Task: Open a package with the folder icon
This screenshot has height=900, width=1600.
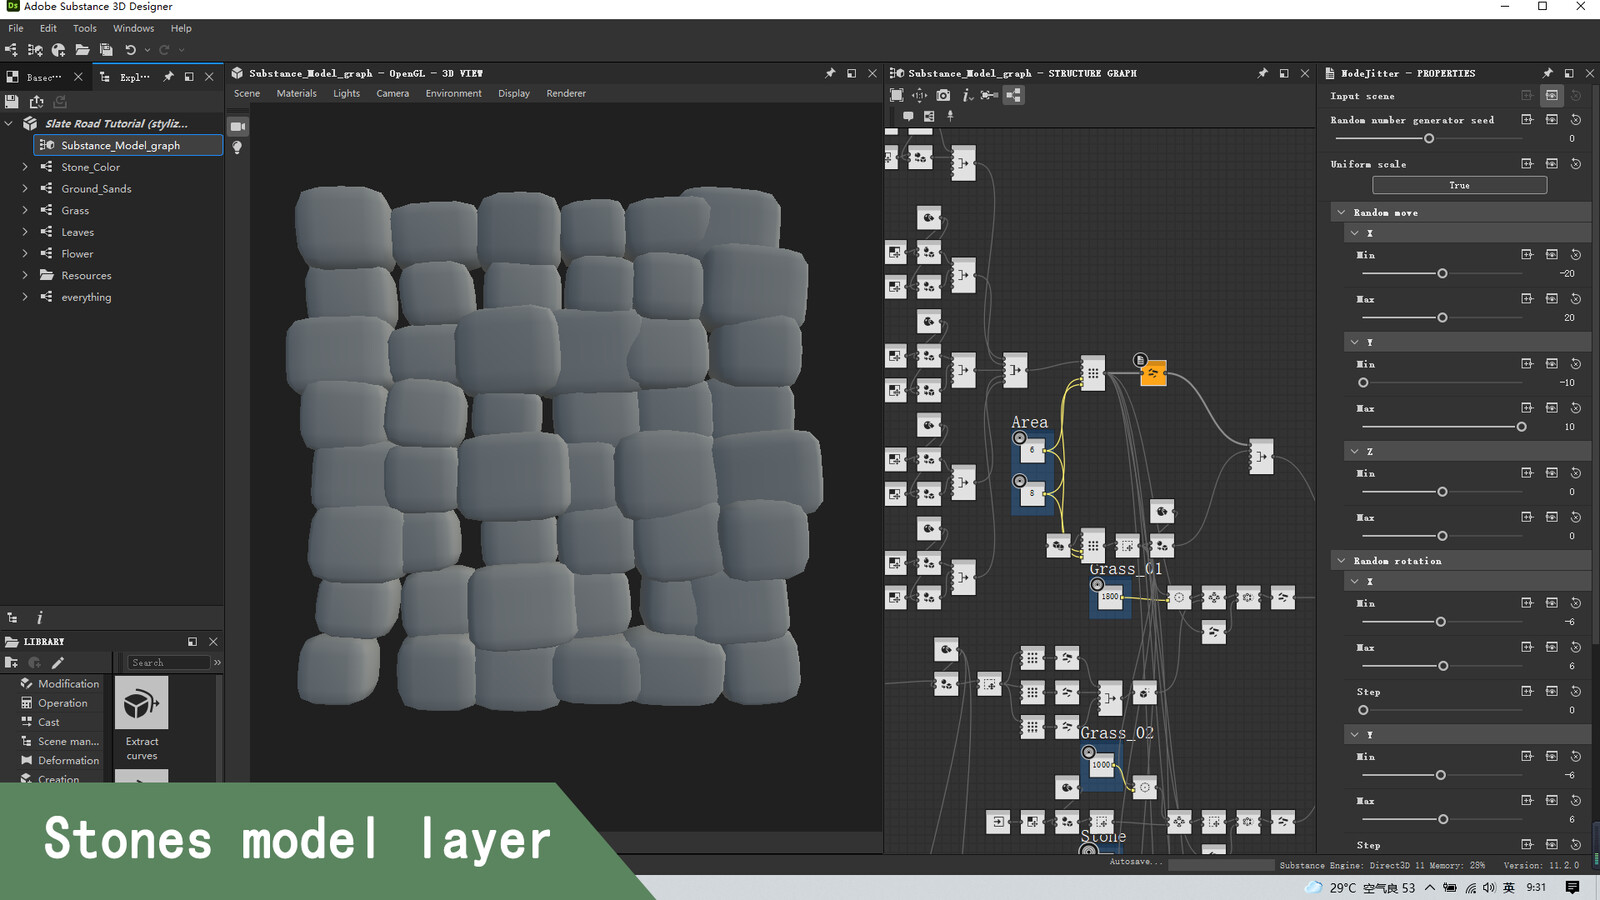Action: pyautogui.click(x=82, y=50)
